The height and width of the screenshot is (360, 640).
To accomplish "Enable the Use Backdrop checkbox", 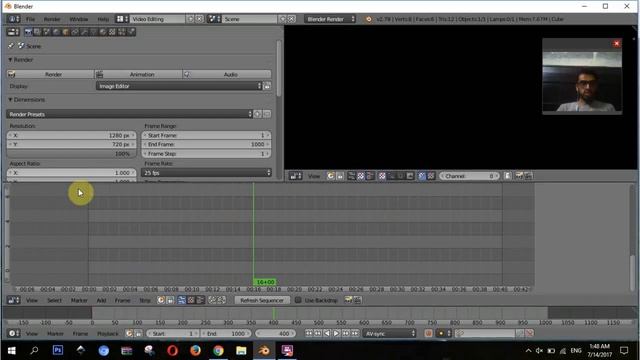I will pos(298,300).
